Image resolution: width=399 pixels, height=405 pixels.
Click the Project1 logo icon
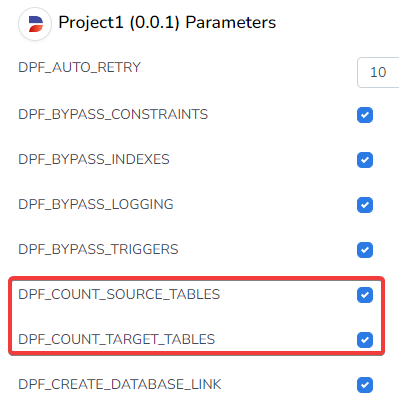tap(35, 24)
